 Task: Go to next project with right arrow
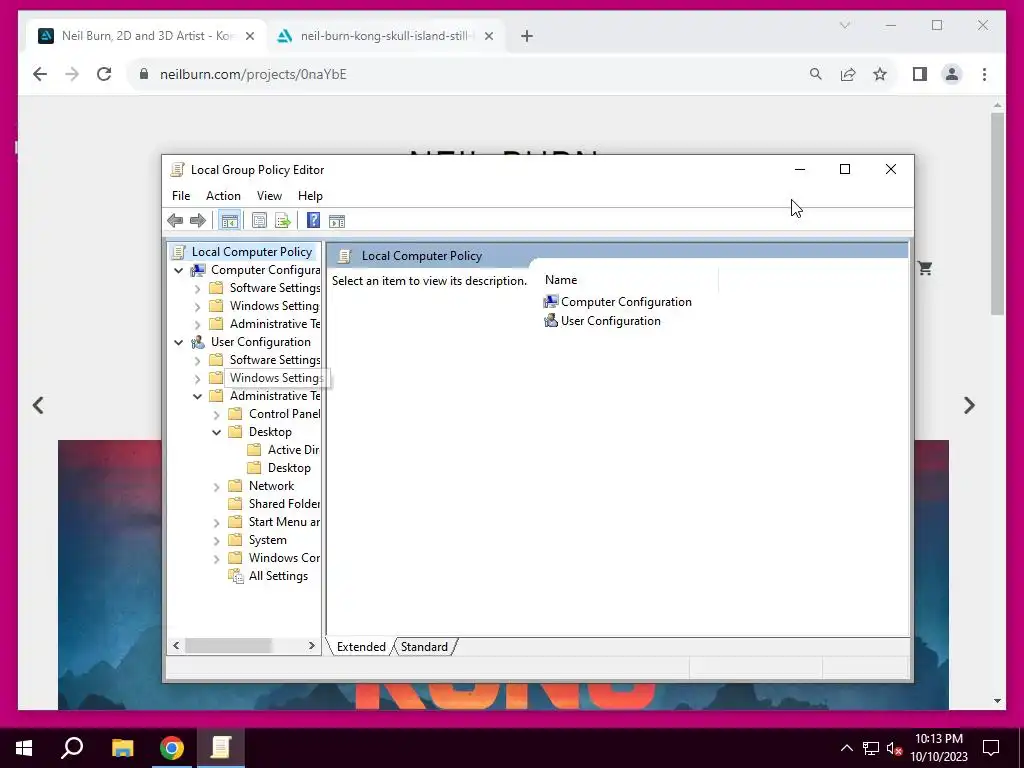tap(969, 406)
